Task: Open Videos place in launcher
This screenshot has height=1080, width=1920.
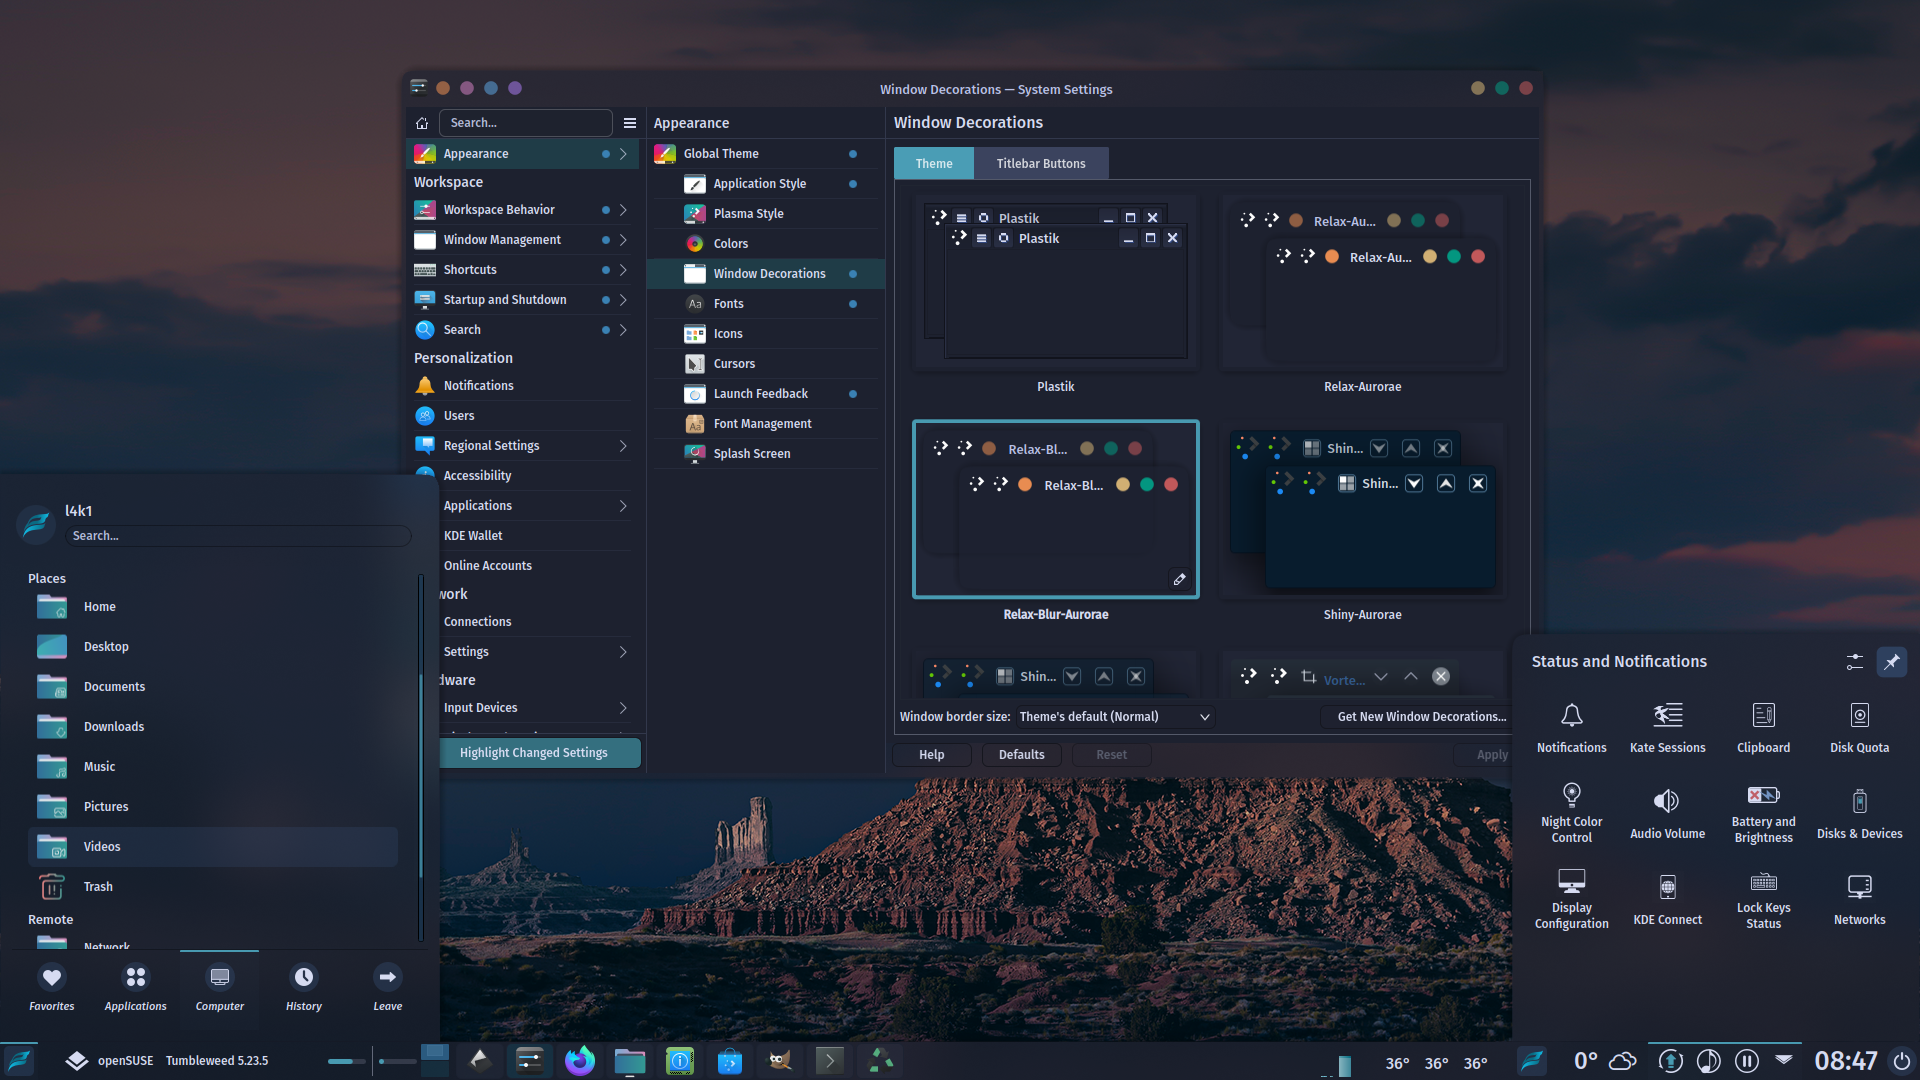Action: tap(213, 847)
